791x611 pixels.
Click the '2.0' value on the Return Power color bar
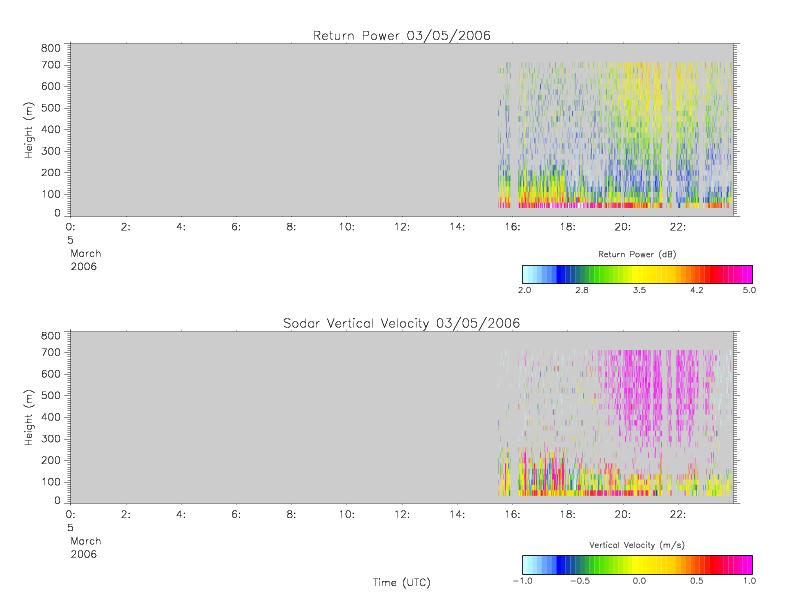click(x=525, y=290)
